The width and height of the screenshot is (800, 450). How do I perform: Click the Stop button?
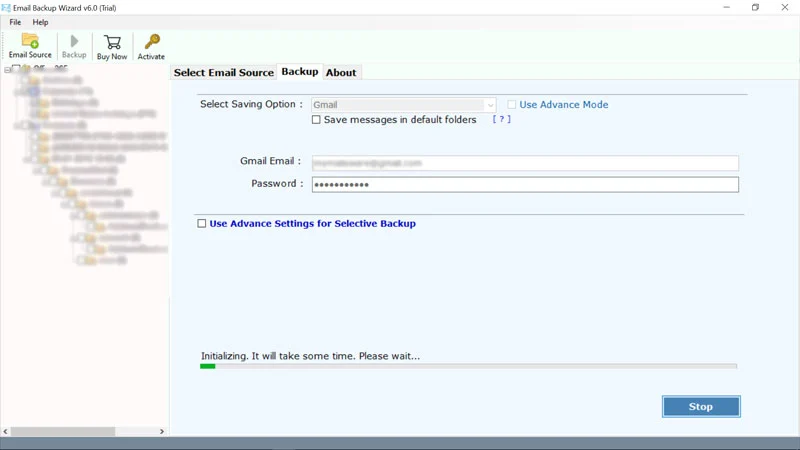point(701,407)
